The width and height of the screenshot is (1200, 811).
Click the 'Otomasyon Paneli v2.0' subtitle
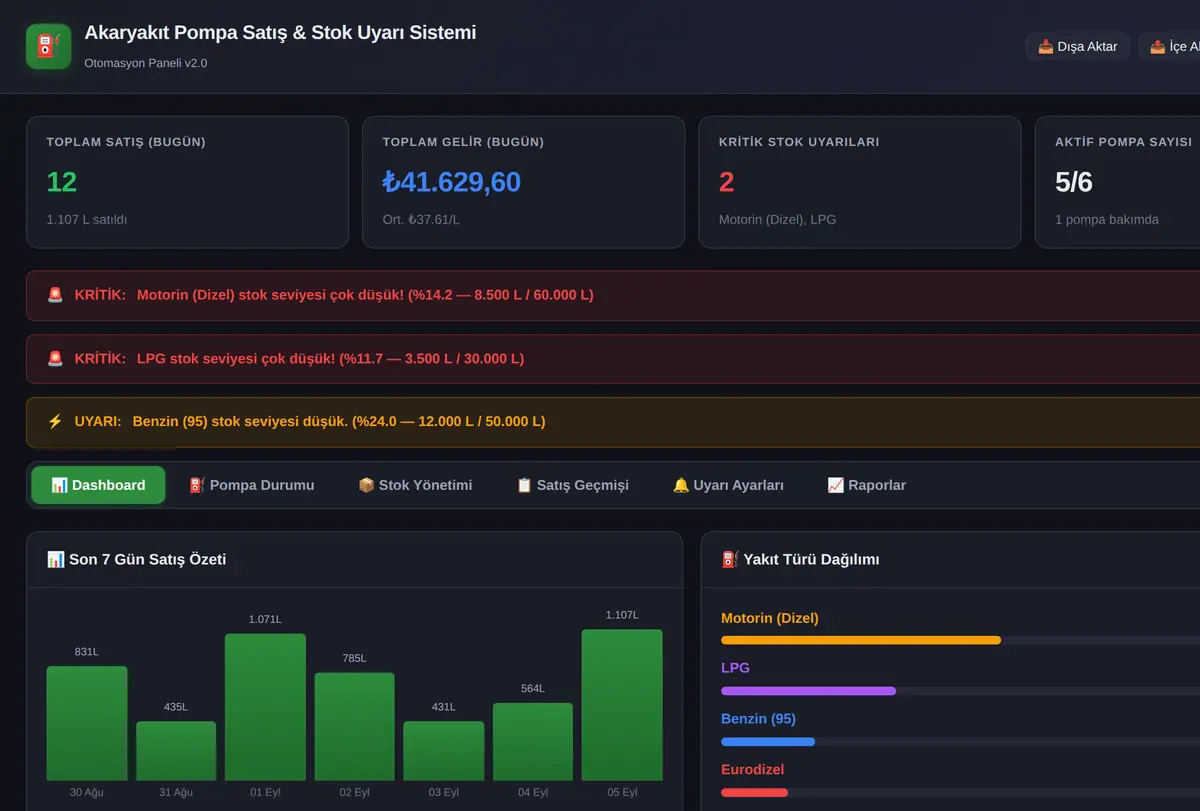(x=146, y=63)
